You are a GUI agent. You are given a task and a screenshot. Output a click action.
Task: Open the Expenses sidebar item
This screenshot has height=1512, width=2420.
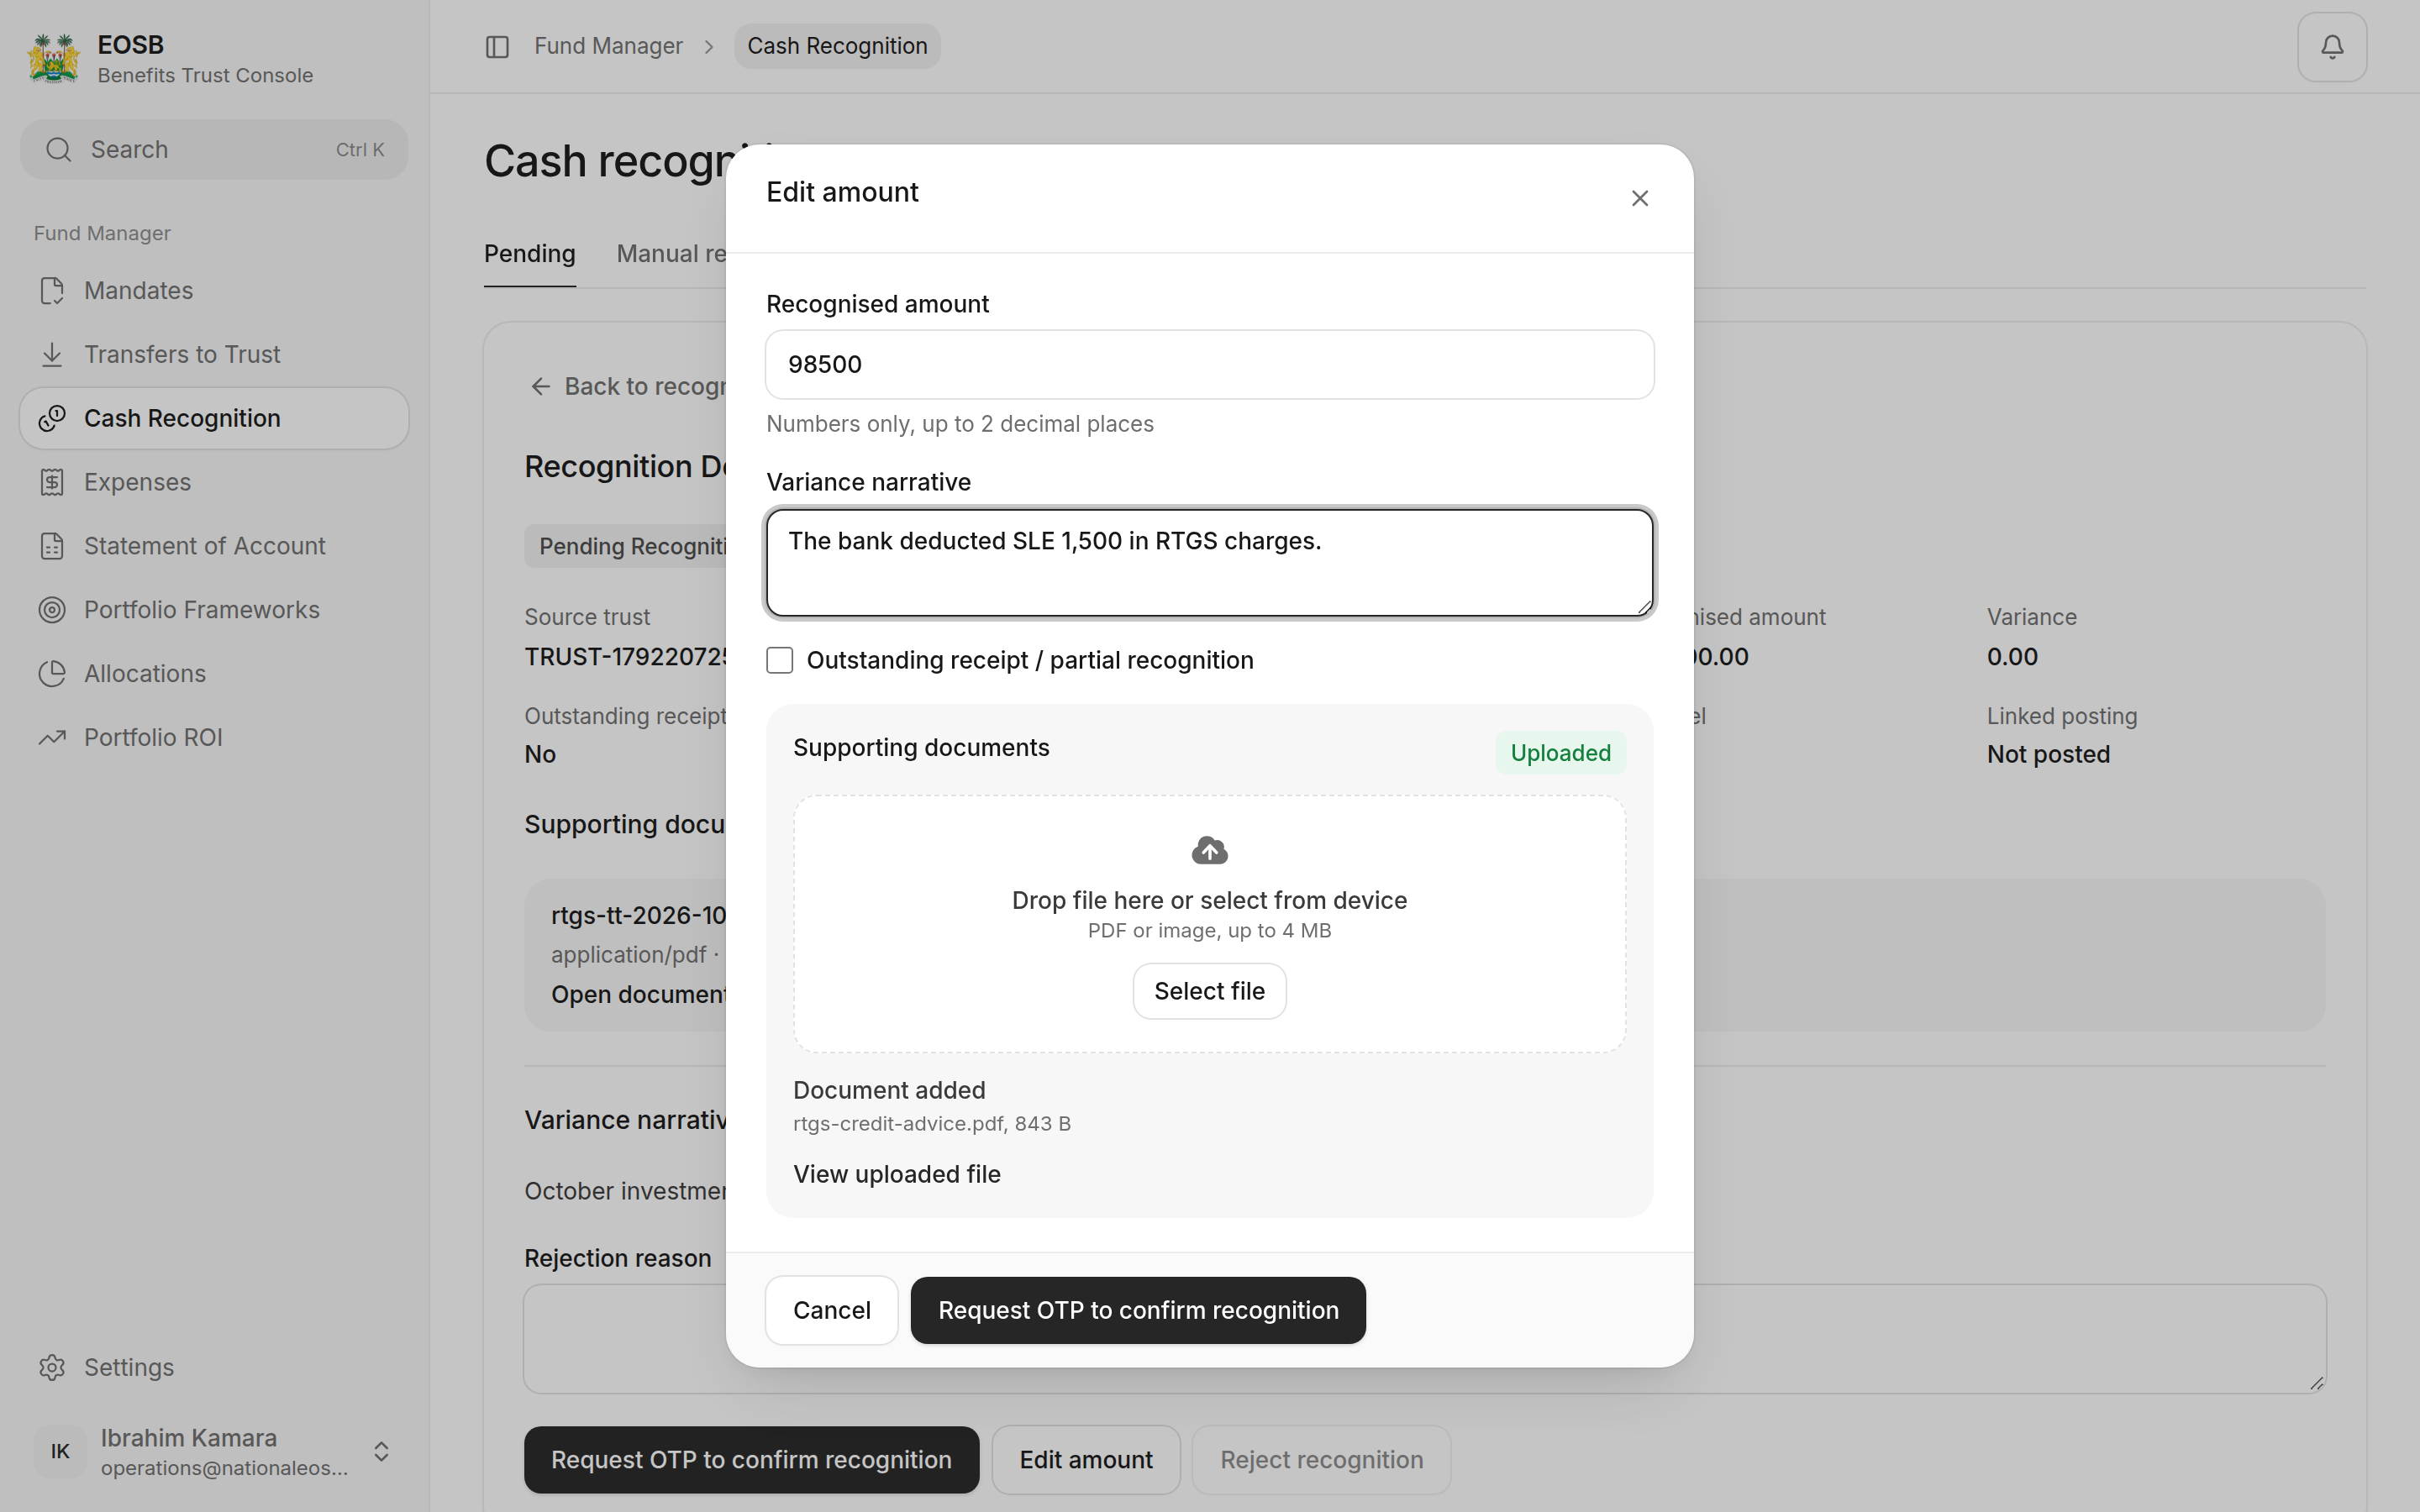click(214, 482)
